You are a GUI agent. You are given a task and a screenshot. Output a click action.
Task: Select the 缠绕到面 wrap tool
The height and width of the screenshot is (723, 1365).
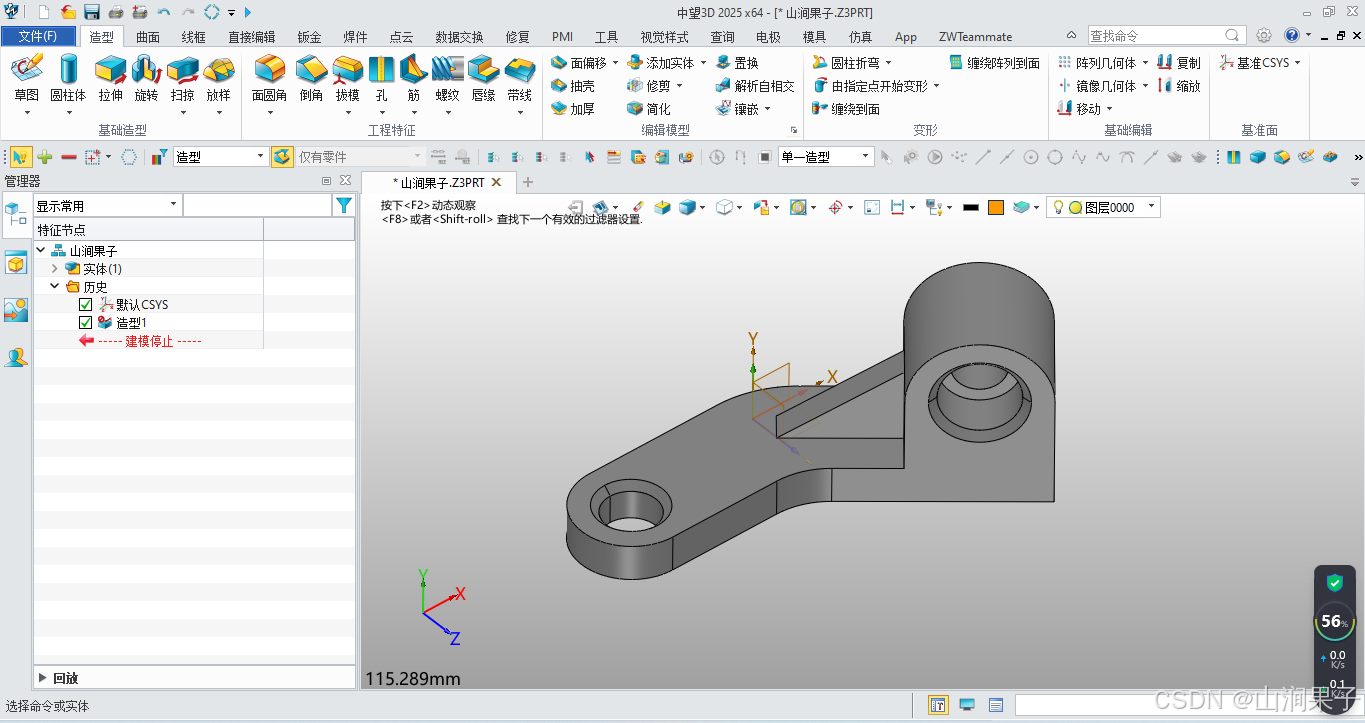coord(846,109)
